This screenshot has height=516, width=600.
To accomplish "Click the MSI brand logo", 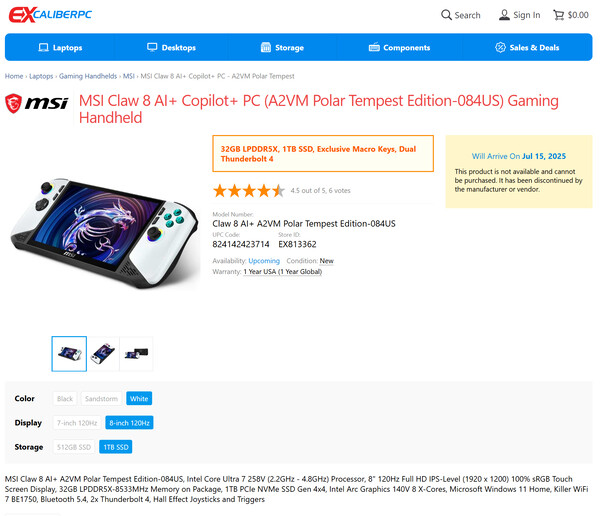I will point(37,103).
